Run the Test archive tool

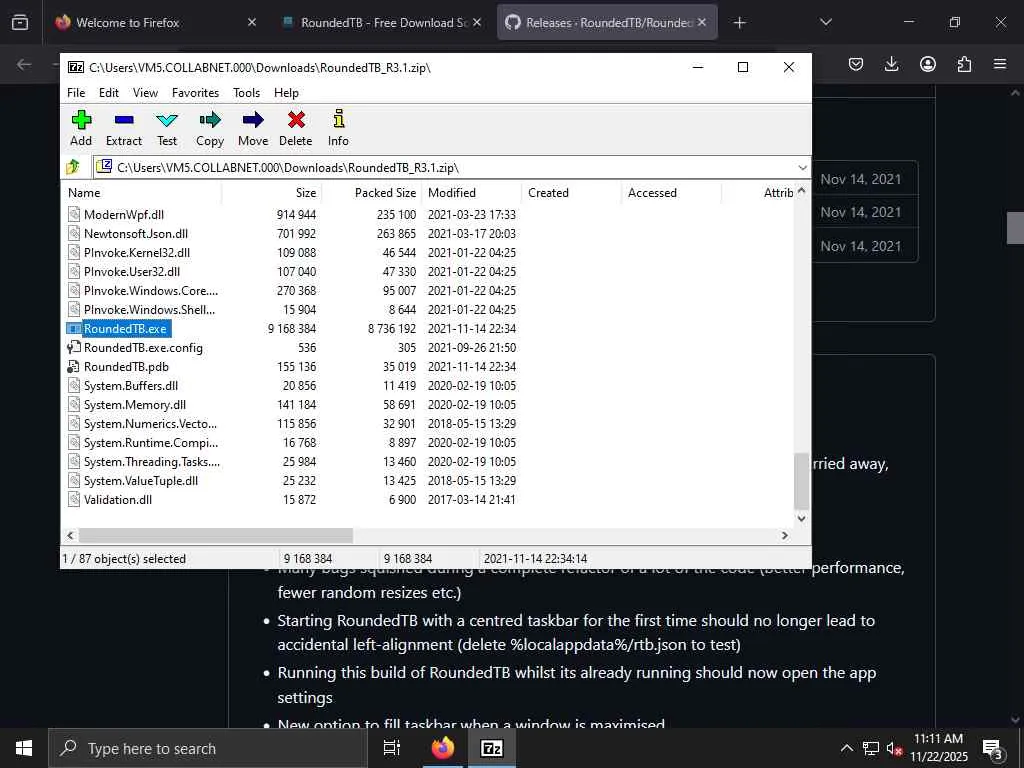(x=167, y=129)
